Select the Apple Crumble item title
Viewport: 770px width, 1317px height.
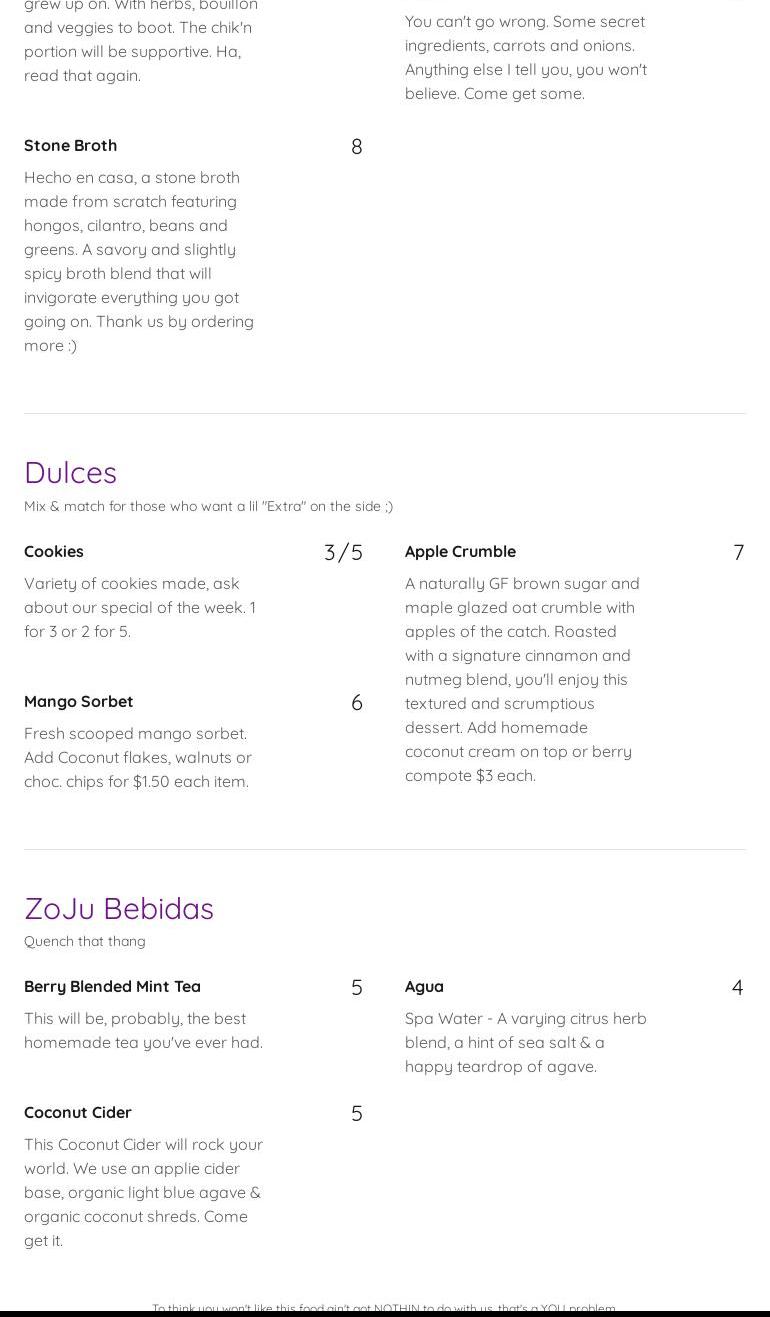click(x=460, y=551)
